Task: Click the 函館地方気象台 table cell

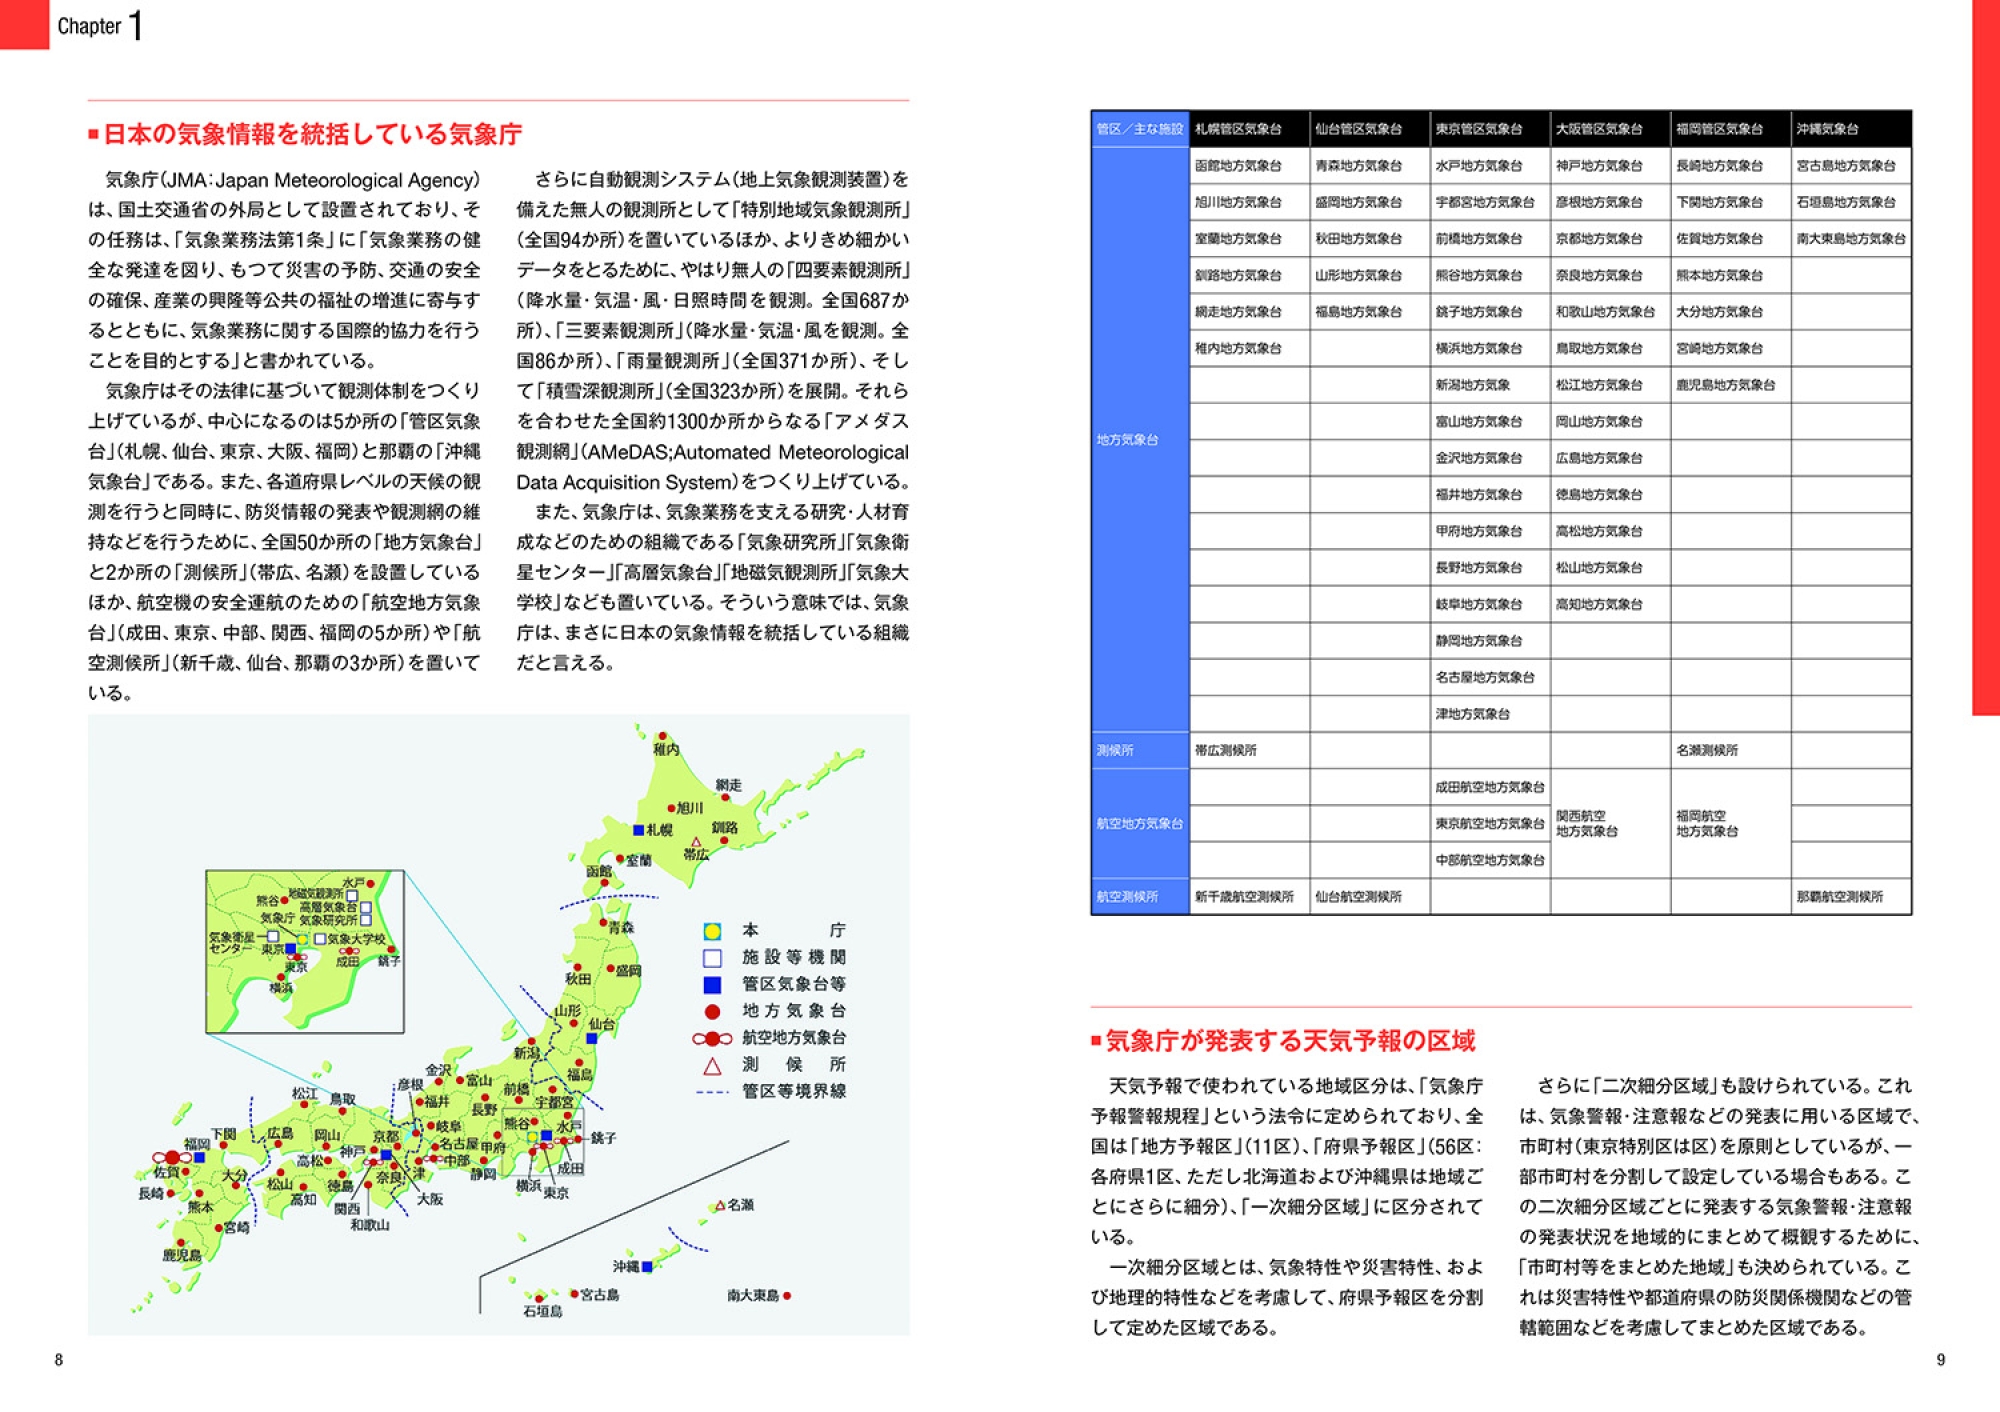Action: pos(1250,166)
